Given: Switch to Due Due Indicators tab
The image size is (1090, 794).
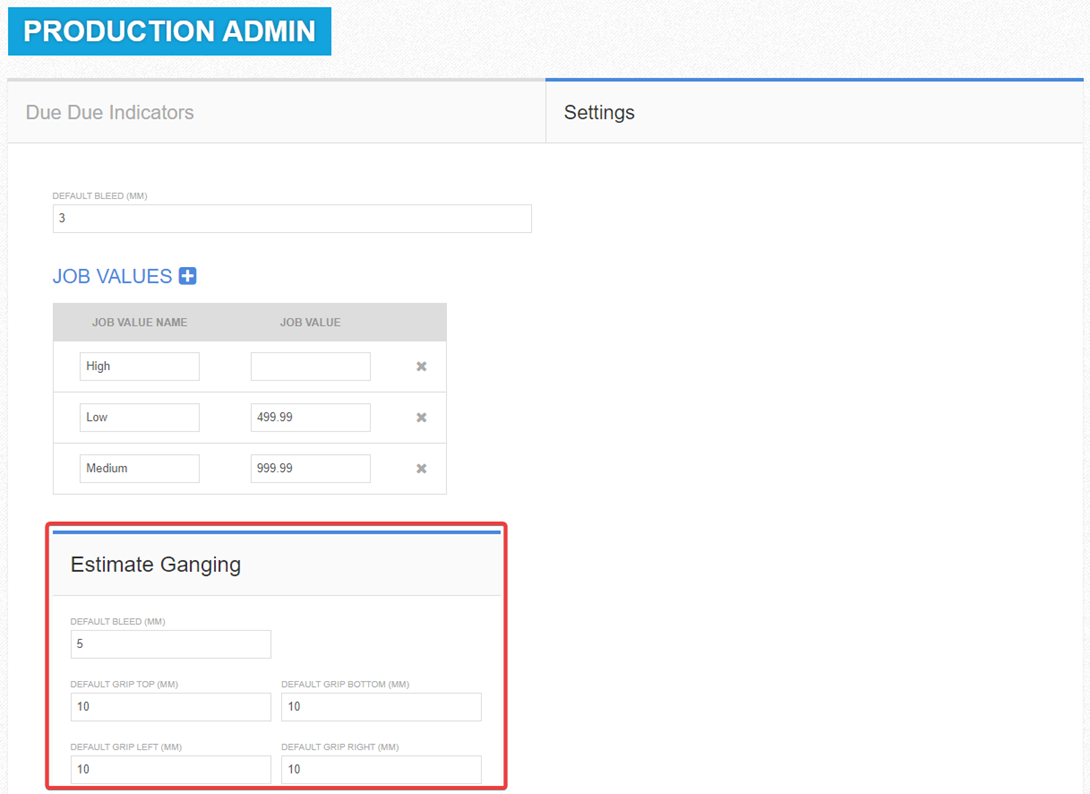Looking at the screenshot, I should point(276,112).
